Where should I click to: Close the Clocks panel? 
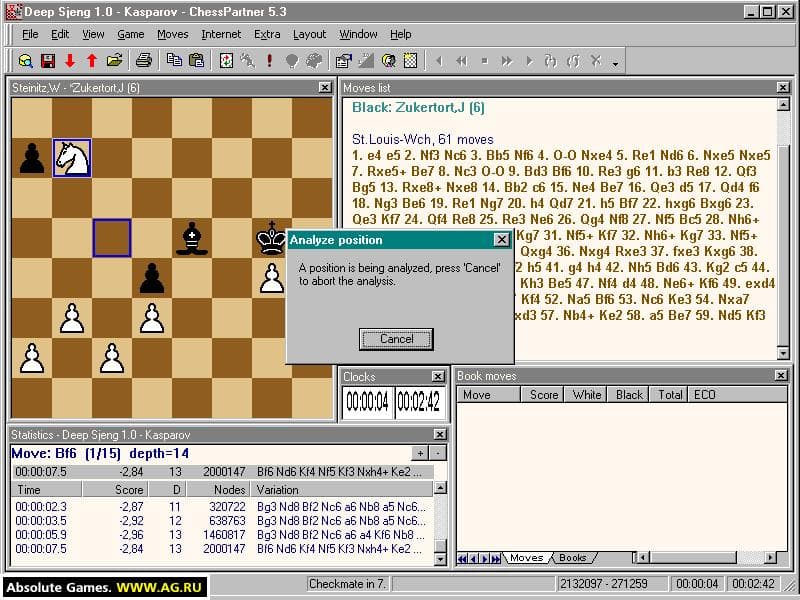click(438, 376)
